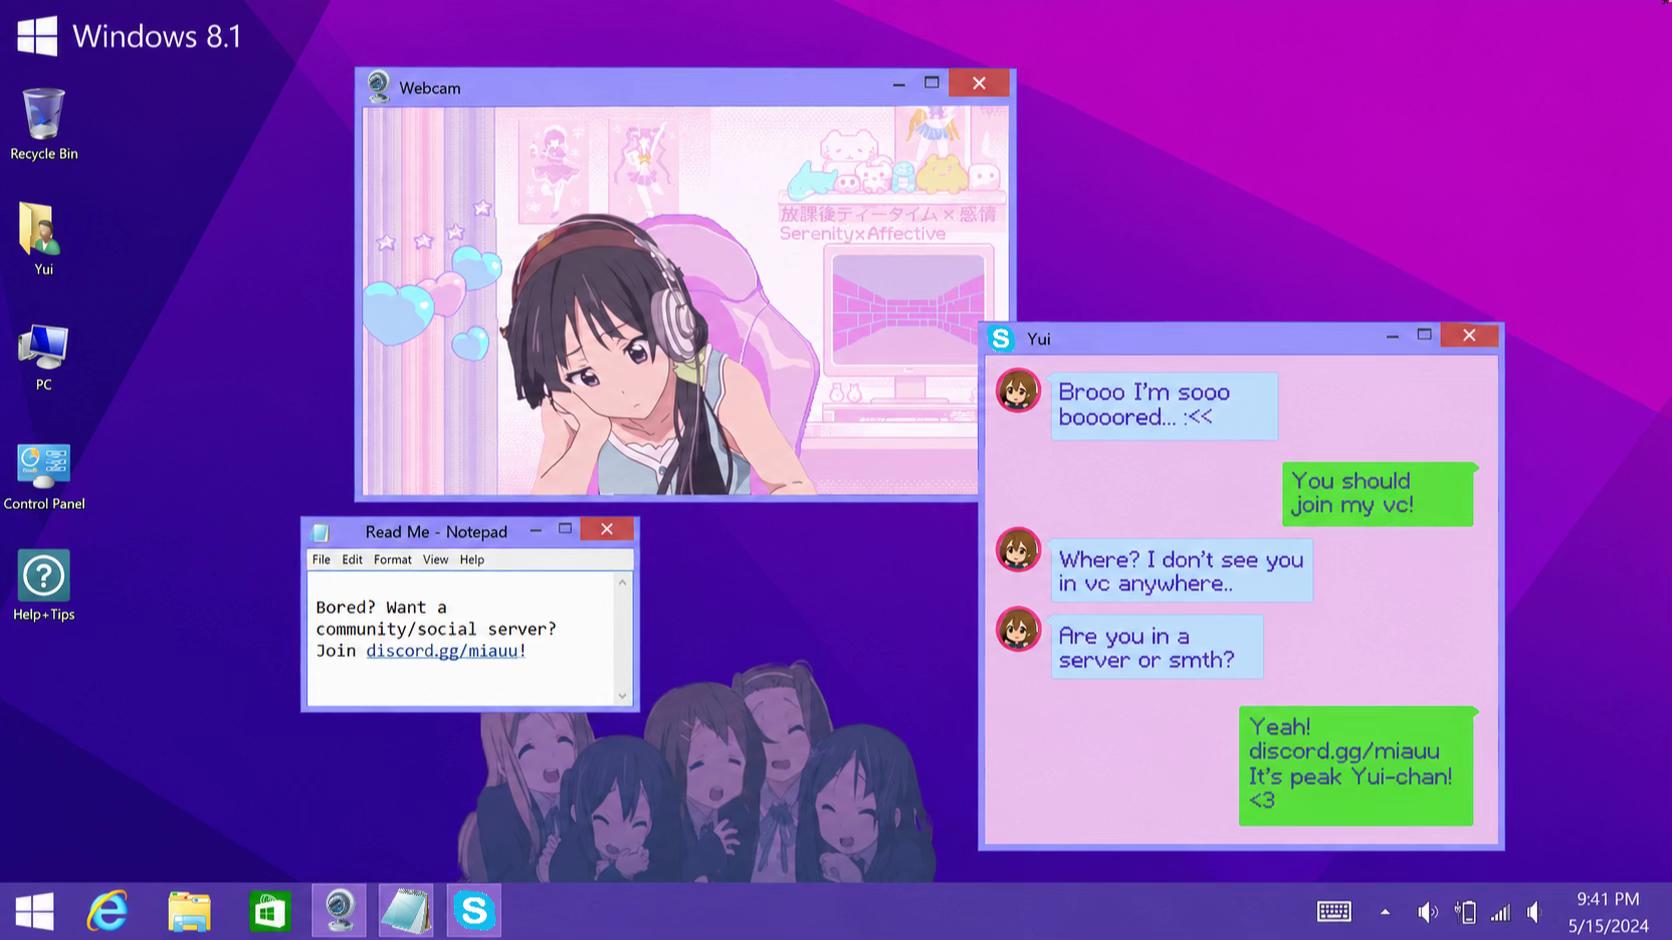The width and height of the screenshot is (1672, 940).
Task: Switch to the Webcam taskbar app
Action: 339,911
